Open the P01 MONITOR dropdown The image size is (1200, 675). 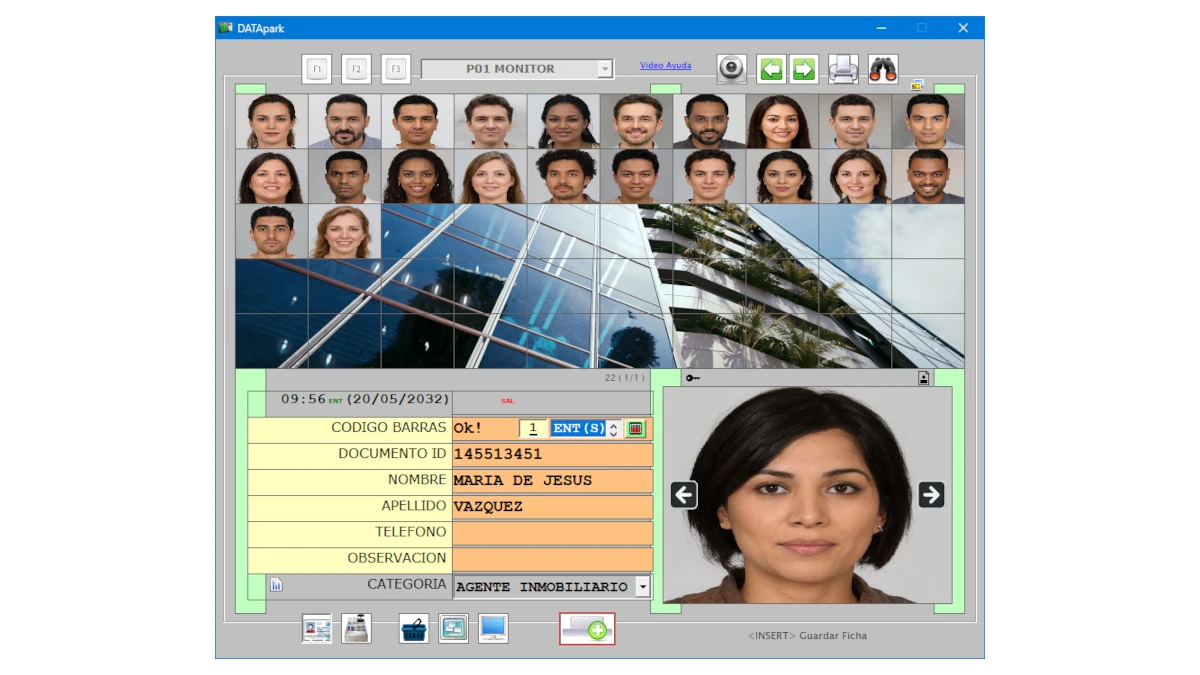point(605,69)
